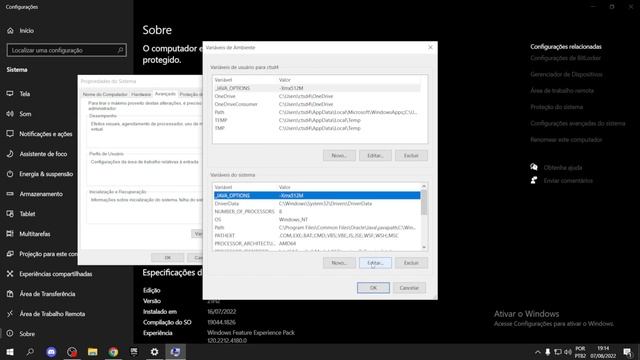The width and height of the screenshot is (640, 360).
Task: Click Obtenha ajuda link
Action: pos(563,168)
